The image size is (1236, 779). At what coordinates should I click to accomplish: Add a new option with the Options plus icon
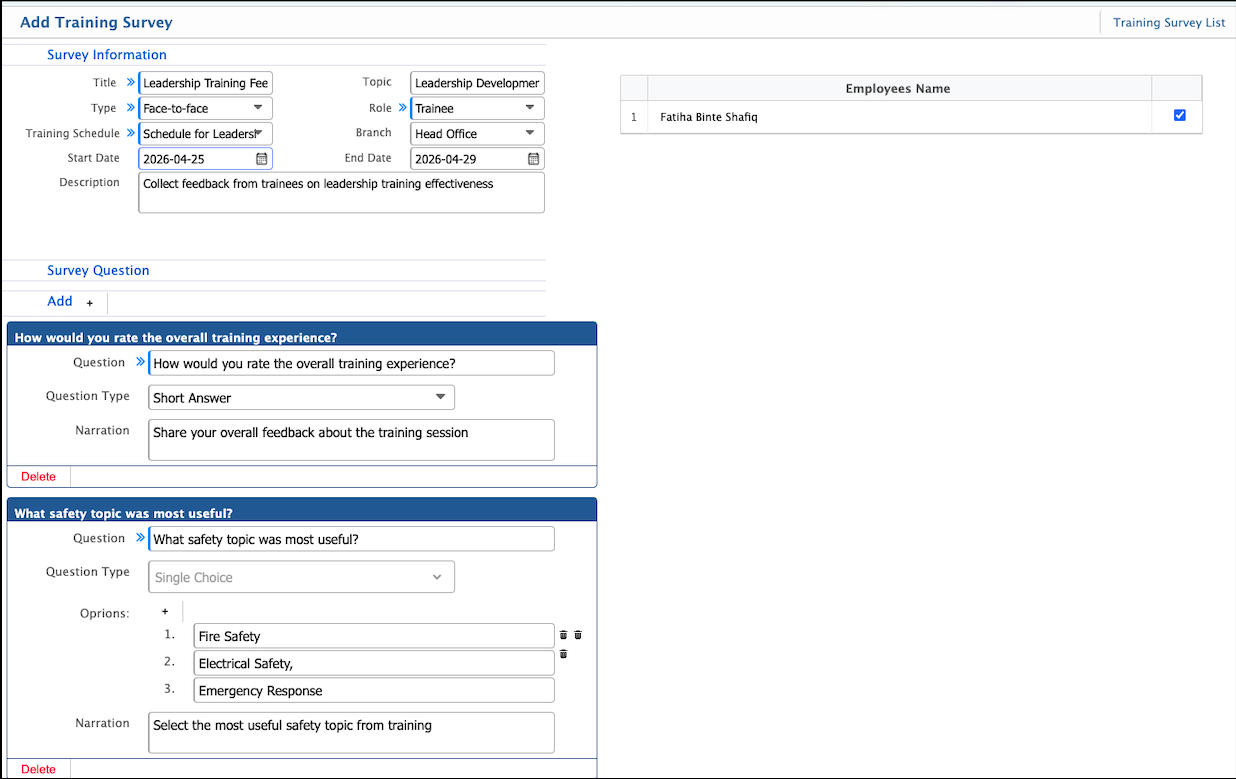click(x=165, y=611)
